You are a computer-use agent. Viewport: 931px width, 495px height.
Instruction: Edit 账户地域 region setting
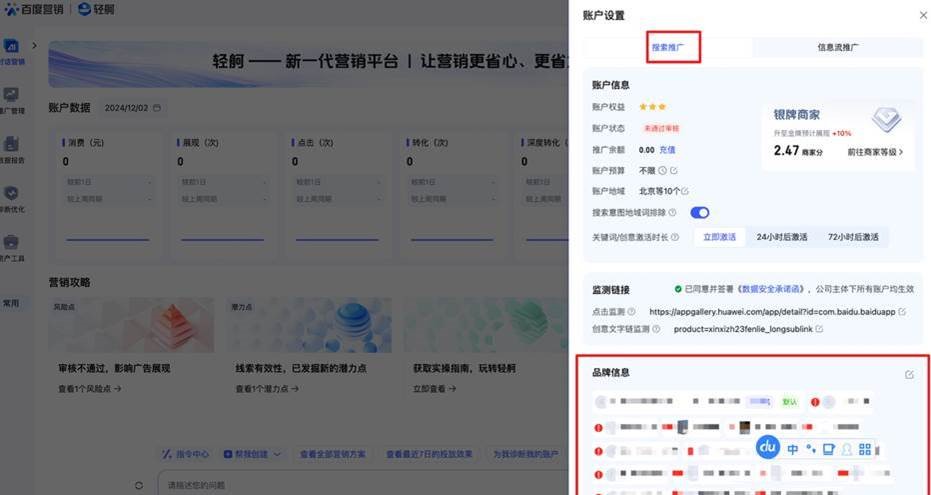tap(685, 191)
